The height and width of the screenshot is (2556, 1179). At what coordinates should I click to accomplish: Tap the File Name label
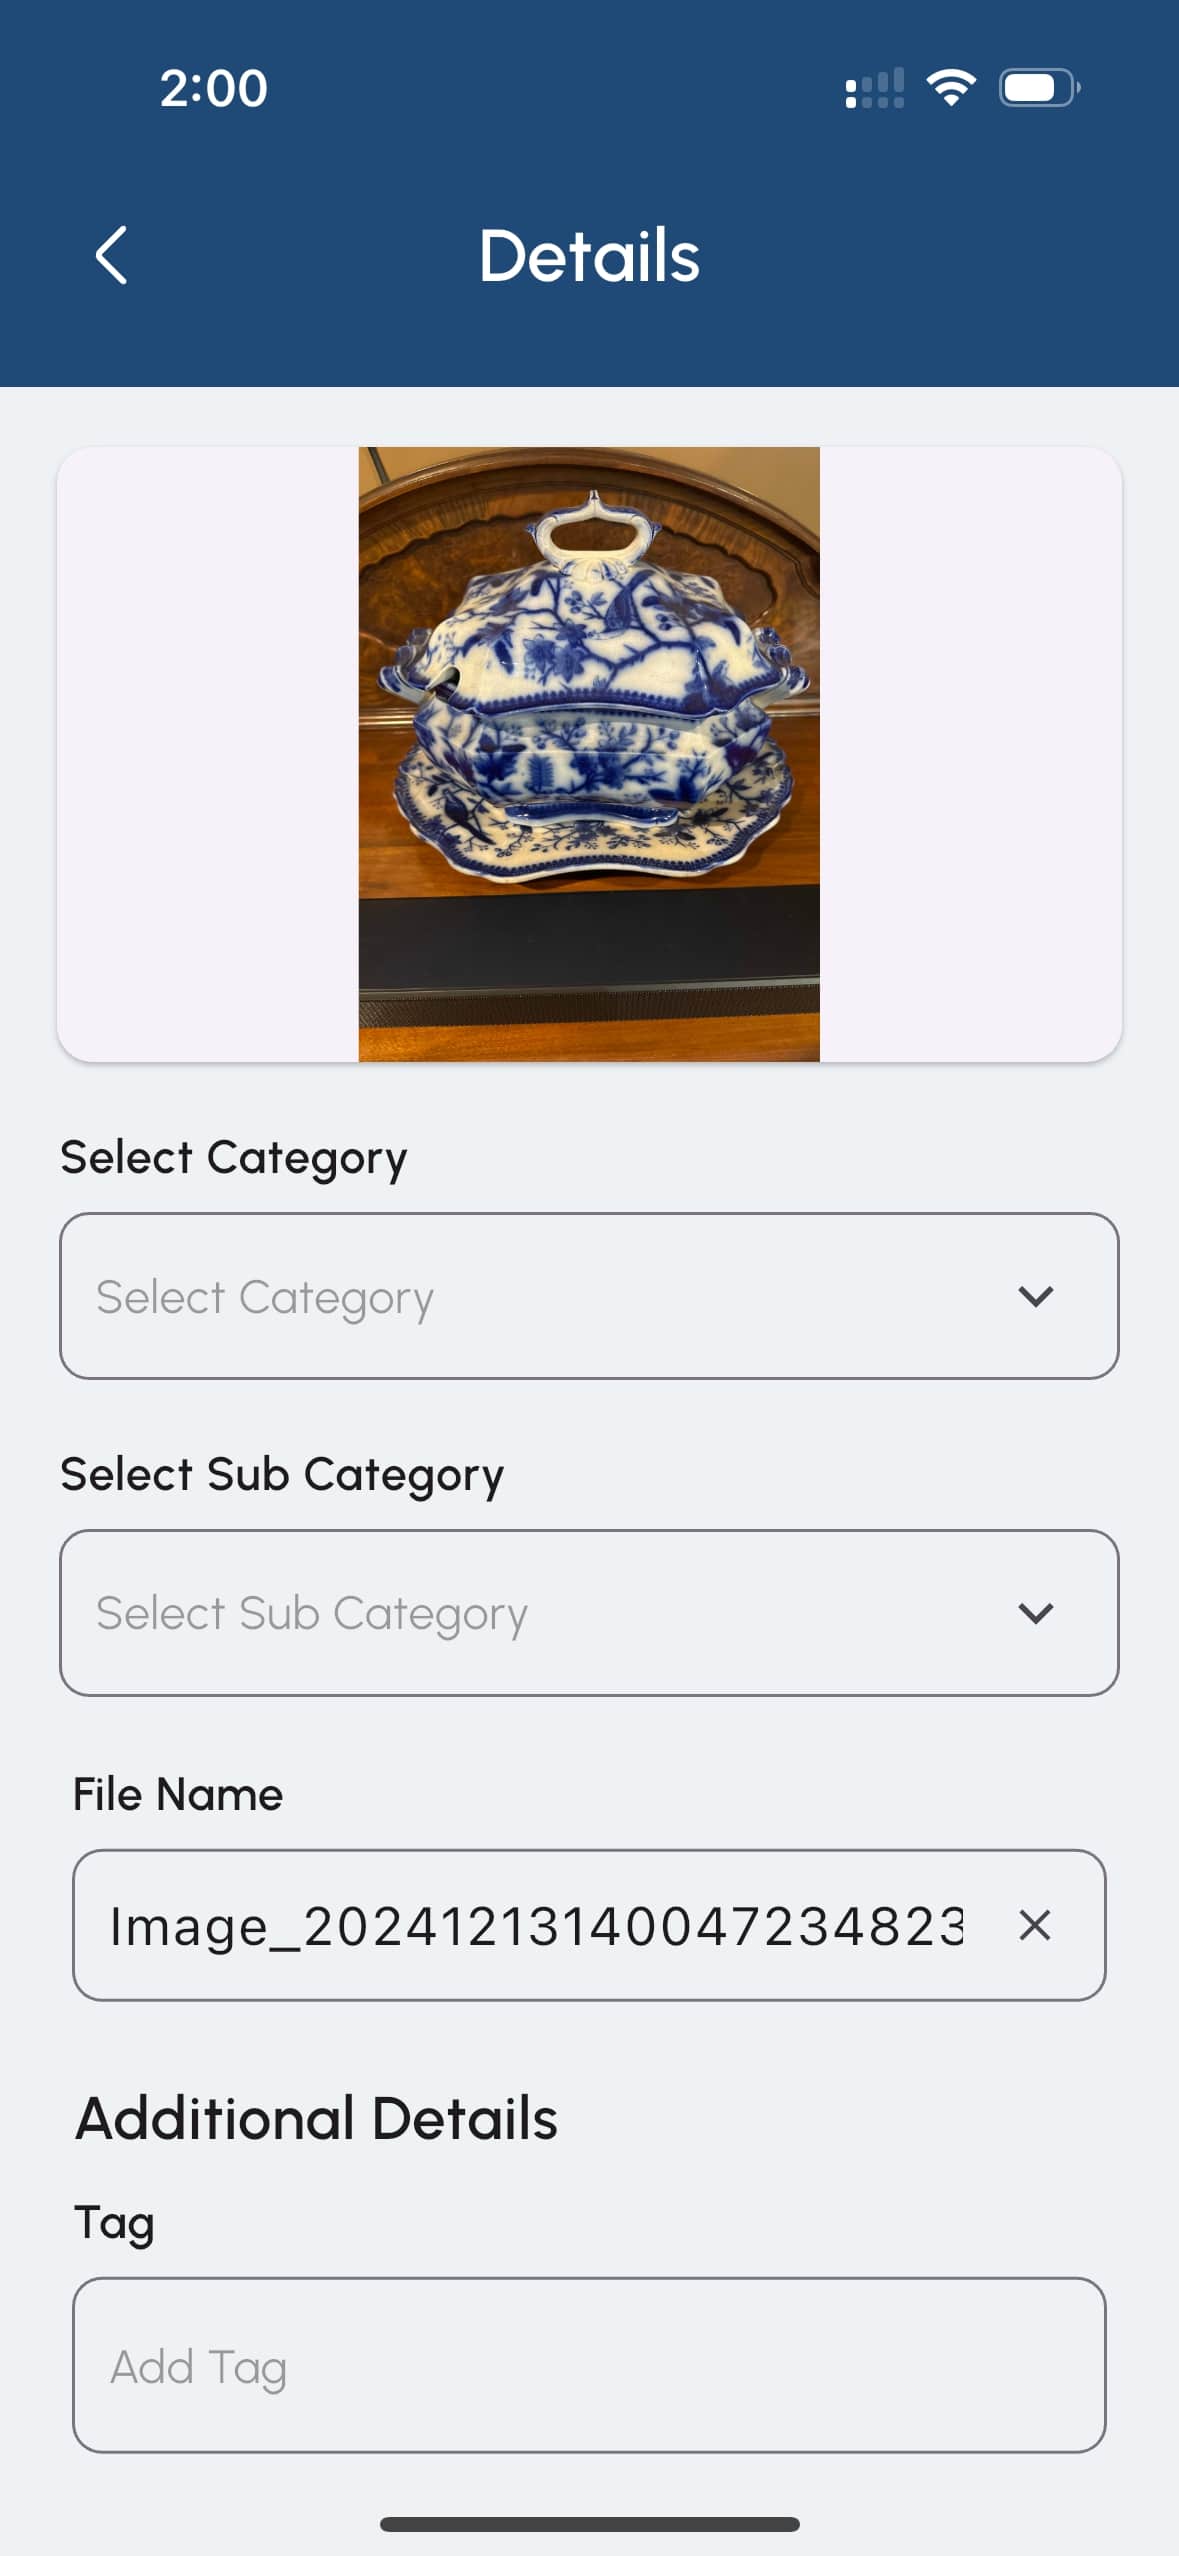(x=178, y=1794)
